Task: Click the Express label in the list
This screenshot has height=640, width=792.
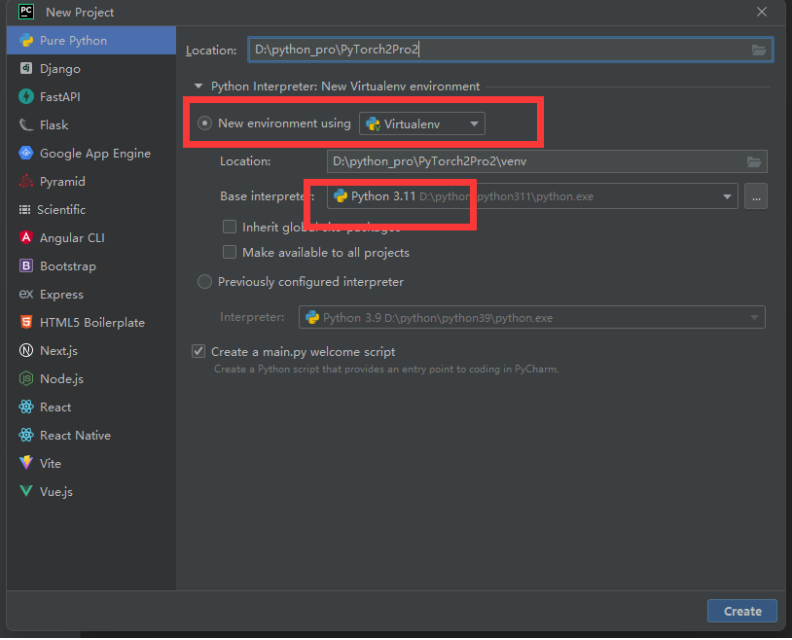Action: coord(62,294)
